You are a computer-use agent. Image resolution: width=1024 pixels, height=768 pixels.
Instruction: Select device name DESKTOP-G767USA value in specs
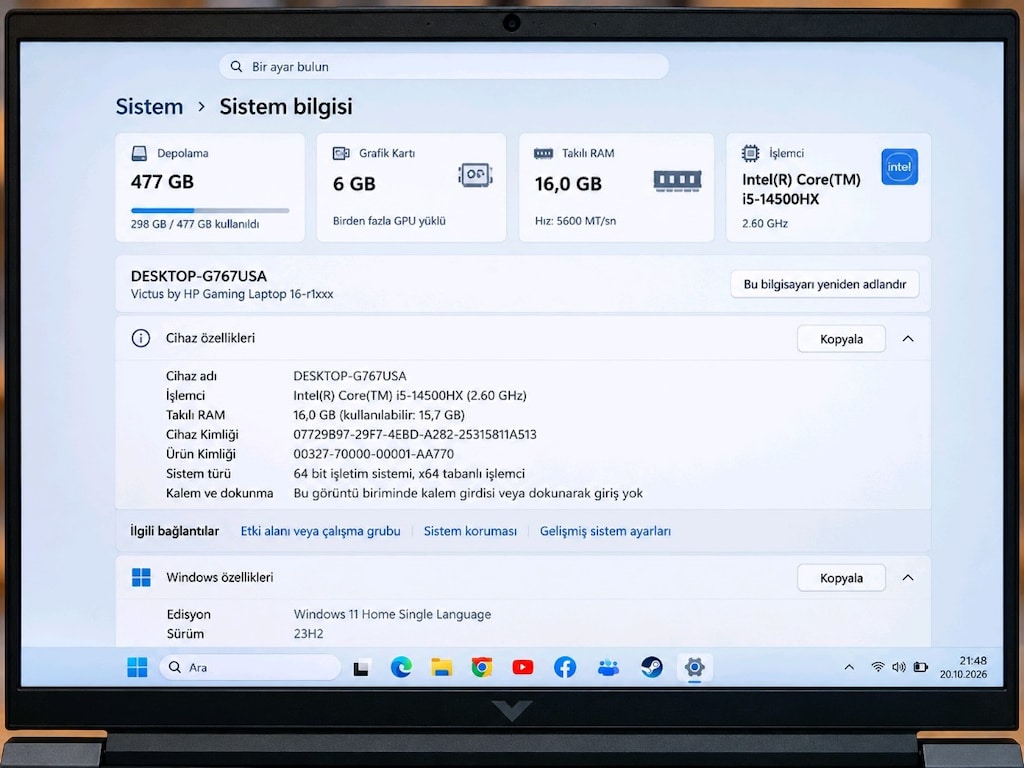click(350, 376)
